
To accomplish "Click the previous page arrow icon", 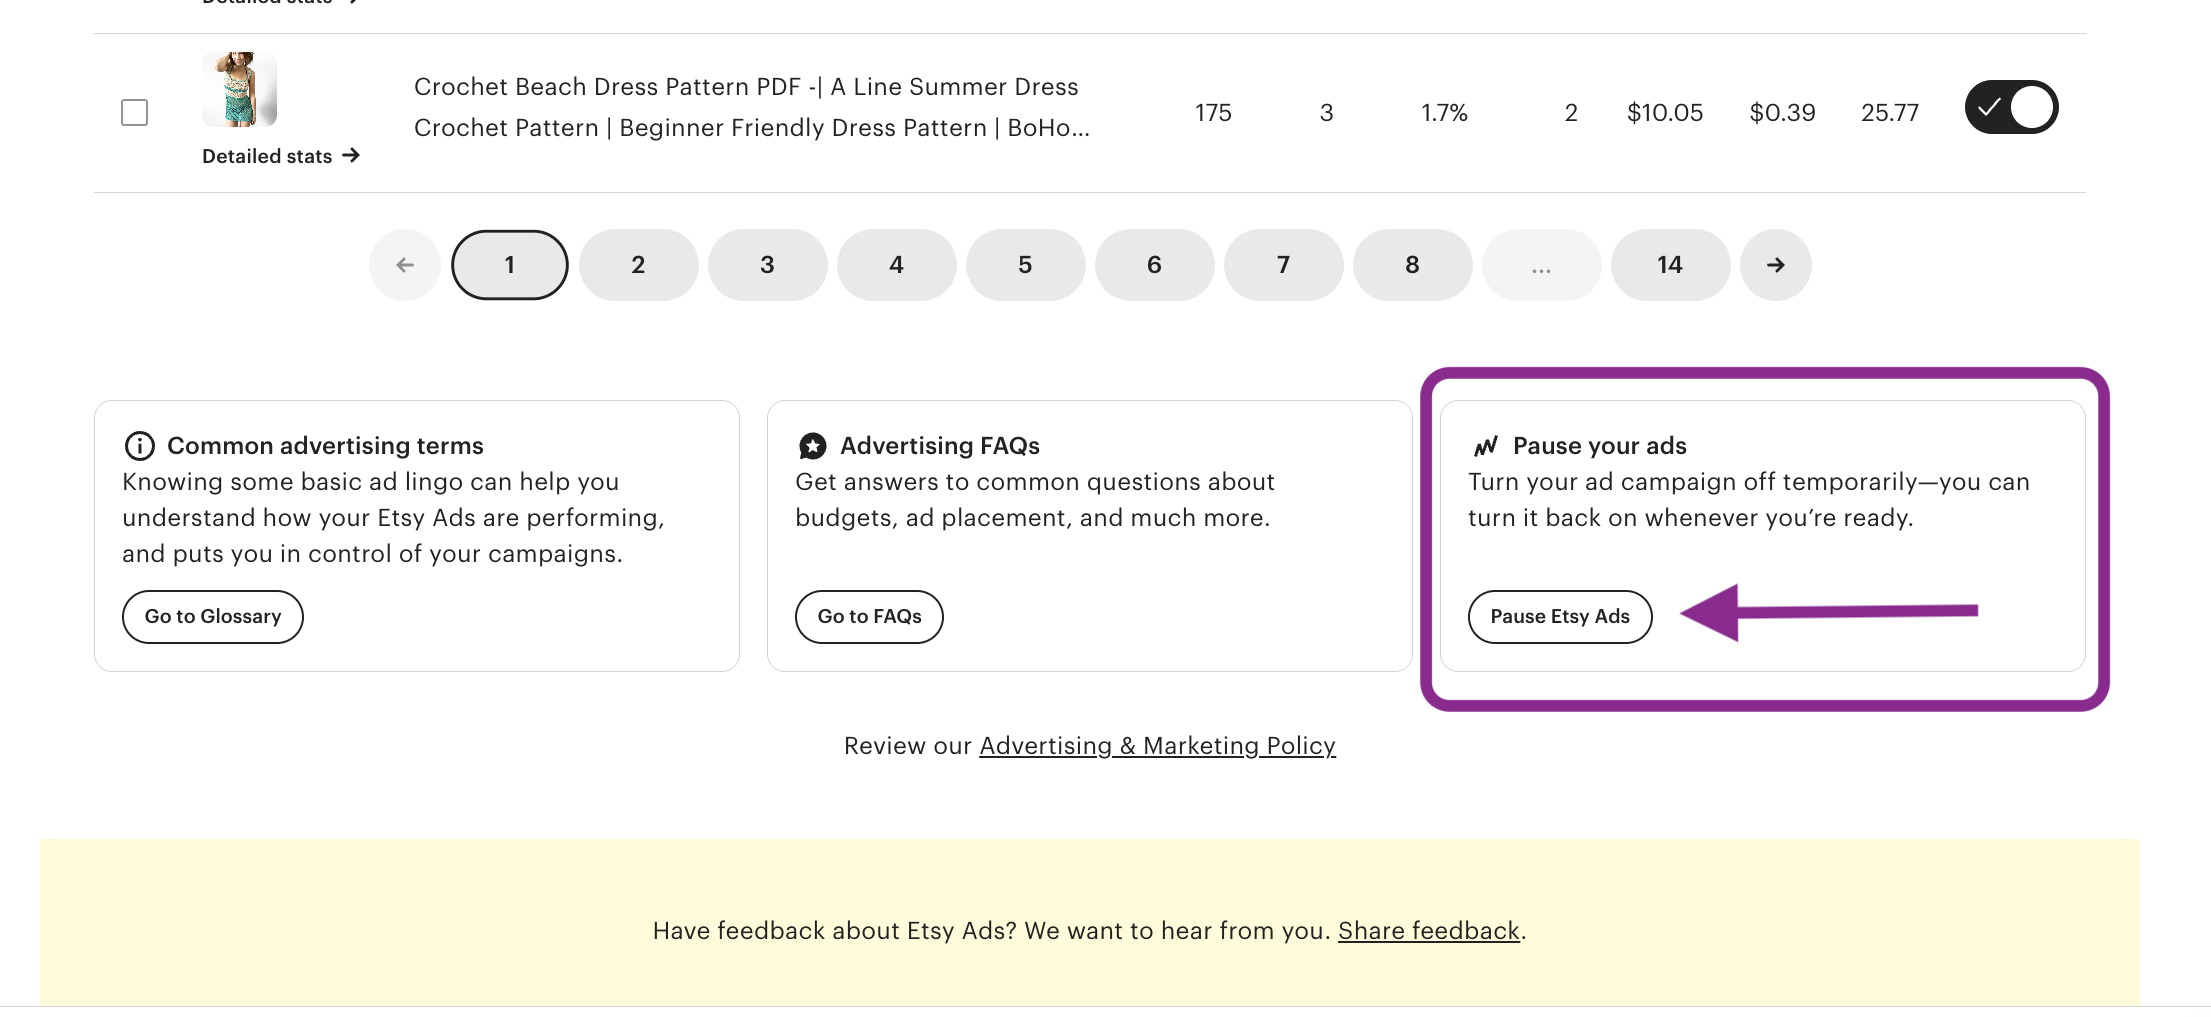I will click(405, 265).
